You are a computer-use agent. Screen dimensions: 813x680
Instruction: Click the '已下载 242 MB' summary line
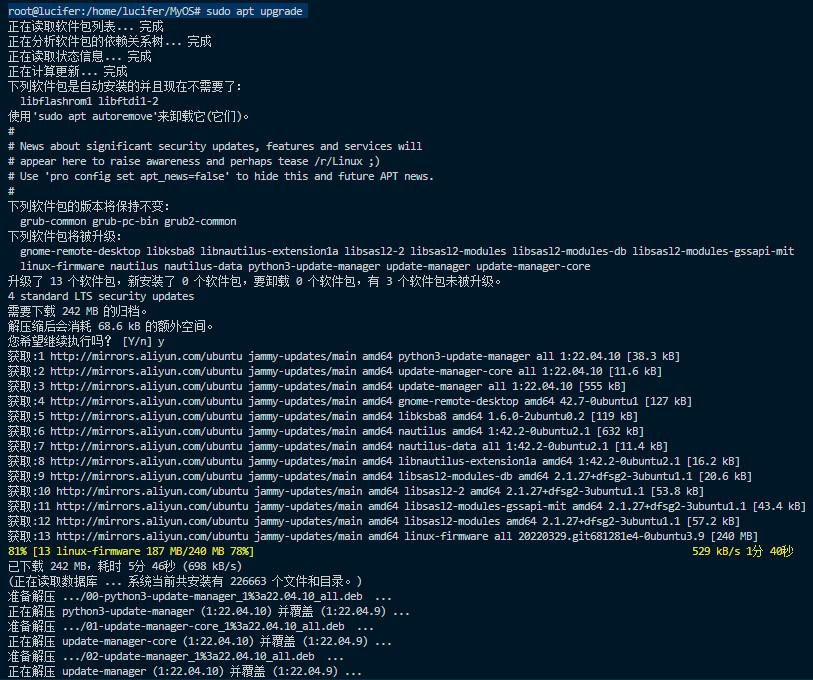125,566
